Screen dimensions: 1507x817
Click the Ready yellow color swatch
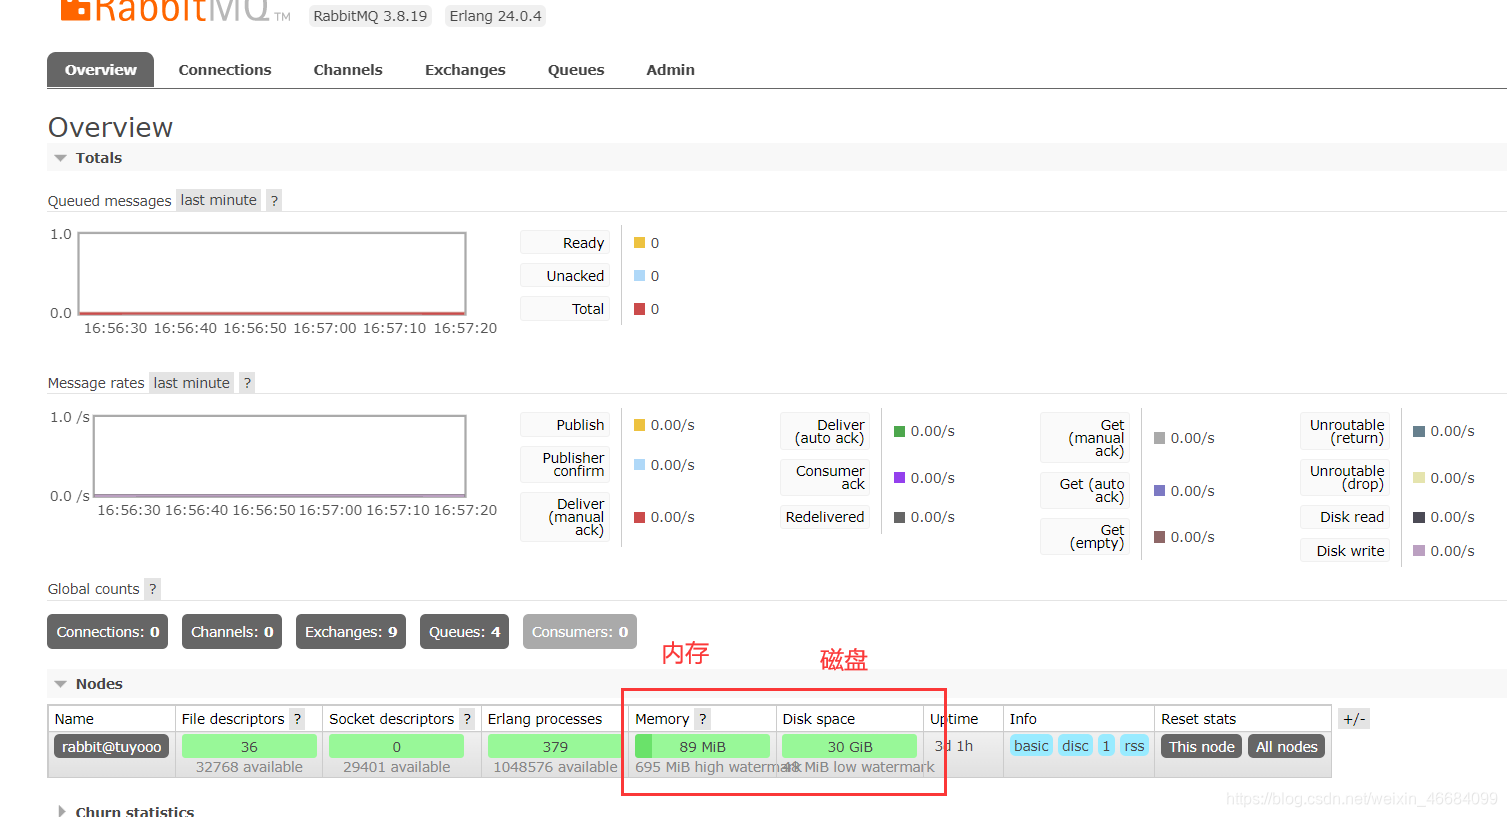640,243
